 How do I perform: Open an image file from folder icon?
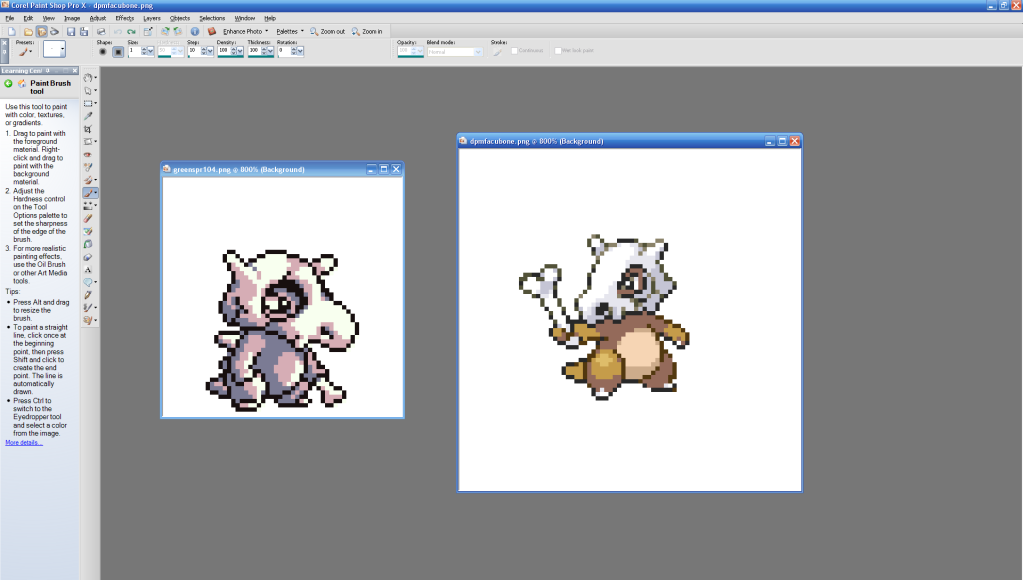click(x=28, y=31)
